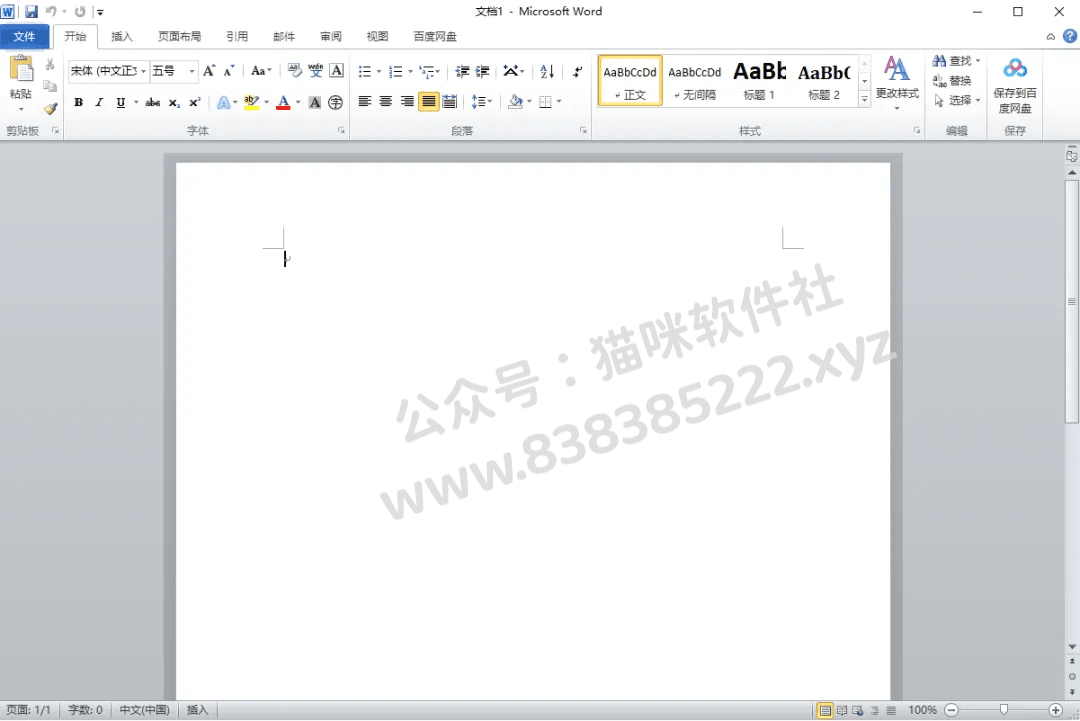Toggle italic formatting

click(x=99, y=103)
